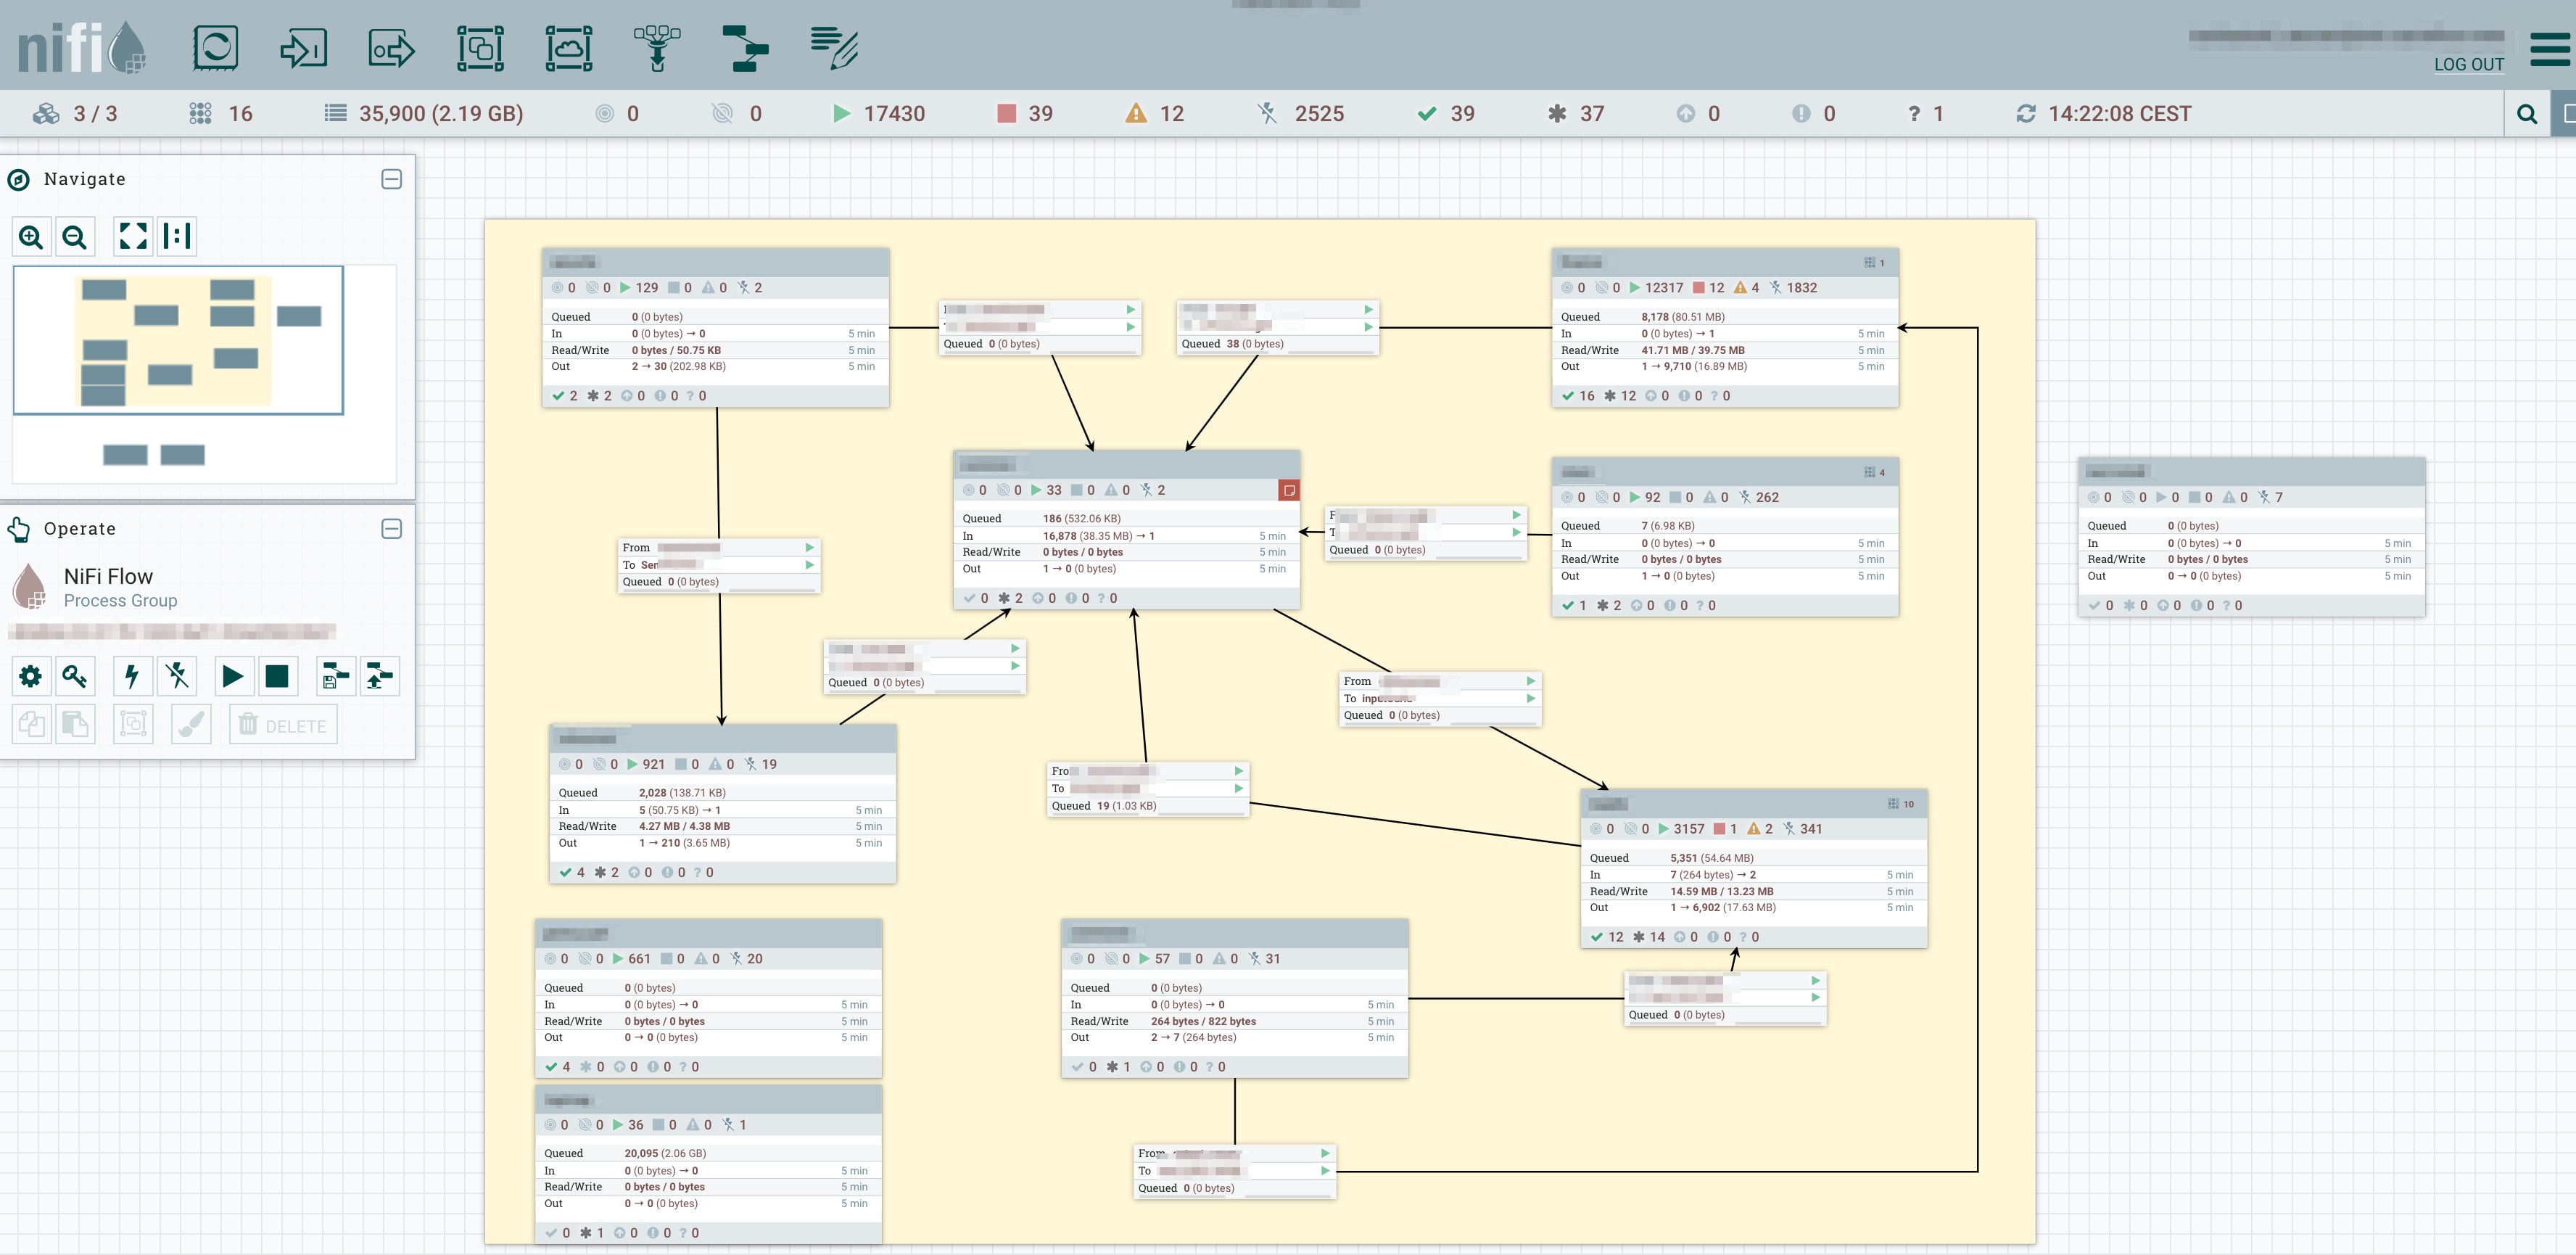Select the process group running 129 components

coord(715,328)
